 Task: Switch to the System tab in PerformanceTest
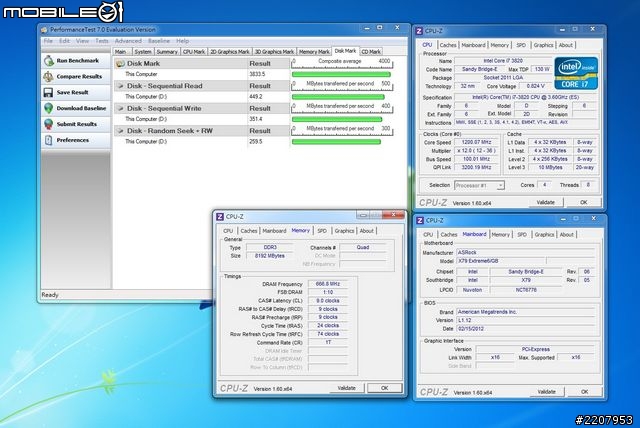click(x=143, y=52)
